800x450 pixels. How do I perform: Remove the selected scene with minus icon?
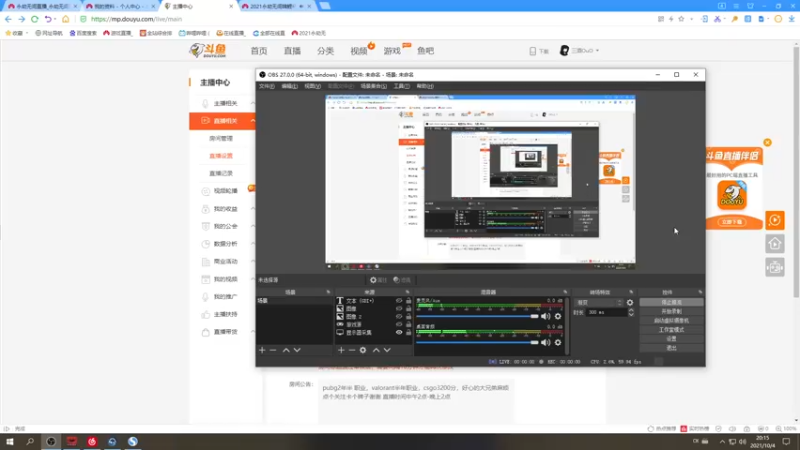pyautogui.click(x=273, y=350)
